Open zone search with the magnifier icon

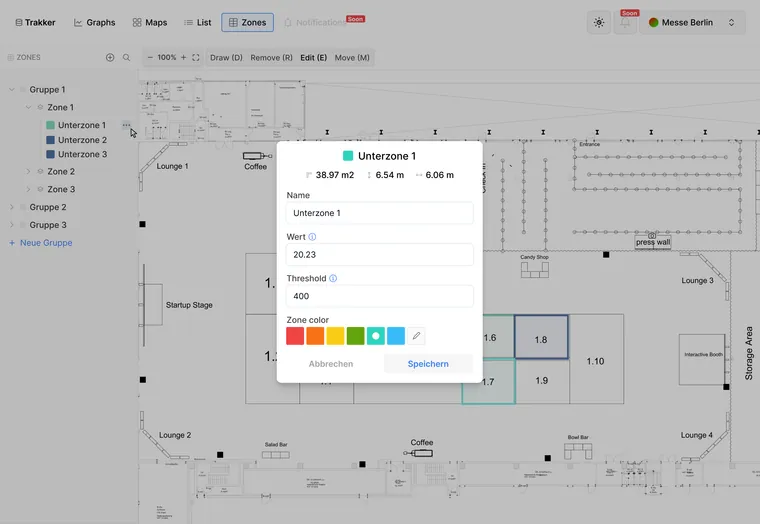[x=126, y=57]
